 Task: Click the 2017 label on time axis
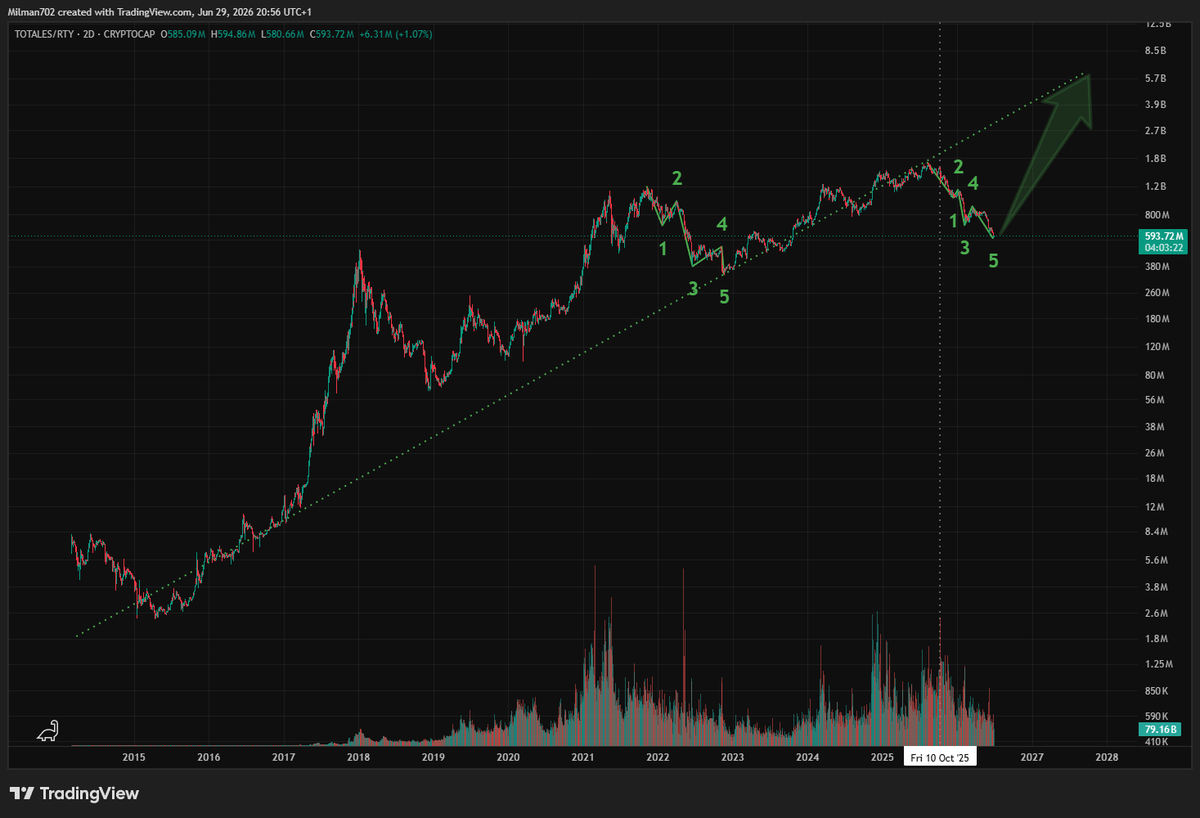pyautogui.click(x=283, y=758)
